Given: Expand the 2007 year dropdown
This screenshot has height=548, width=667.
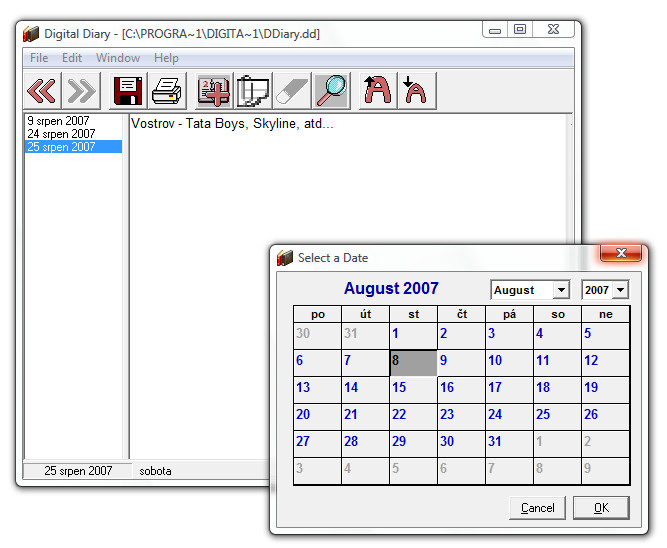Looking at the screenshot, I should (x=621, y=290).
